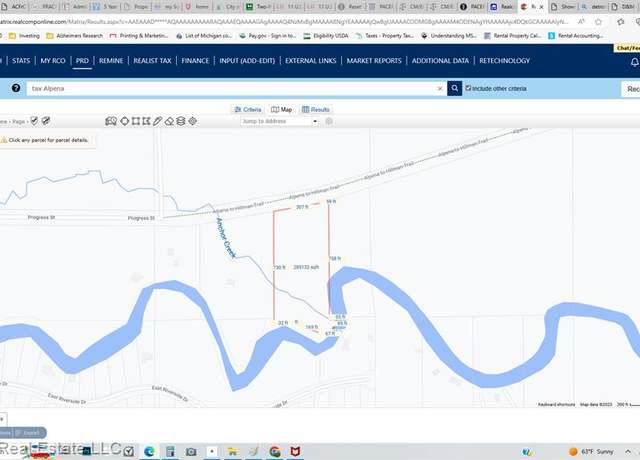Open the Investing bookmark folder

click(24, 36)
